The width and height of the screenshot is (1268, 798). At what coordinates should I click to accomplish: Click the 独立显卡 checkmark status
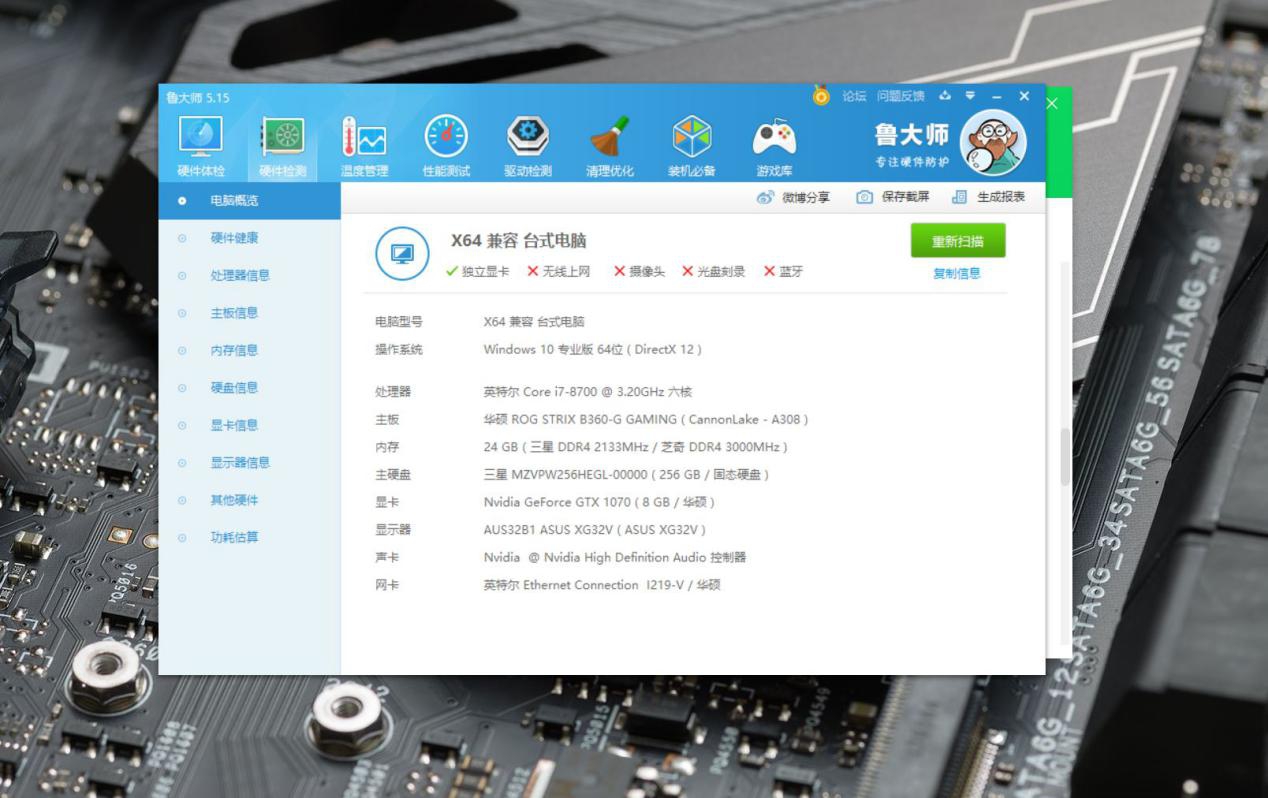click(478, 272)
